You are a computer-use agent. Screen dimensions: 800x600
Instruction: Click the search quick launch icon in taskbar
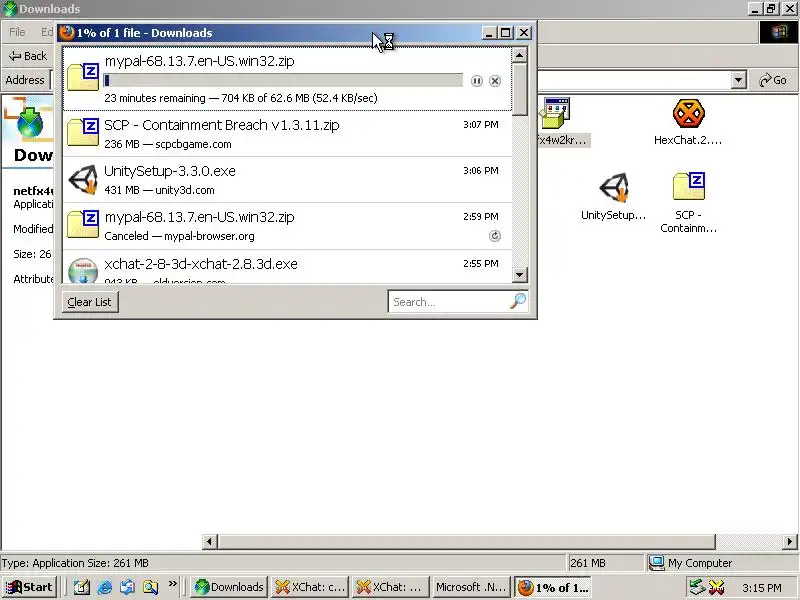[x=151, y=587]
